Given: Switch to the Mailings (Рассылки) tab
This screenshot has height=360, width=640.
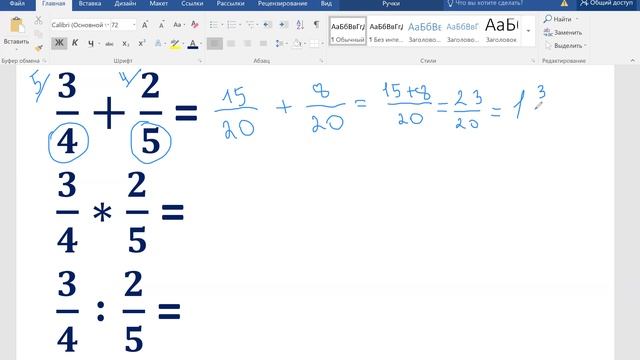Looking at the screenshot, I should coord(230,3).
